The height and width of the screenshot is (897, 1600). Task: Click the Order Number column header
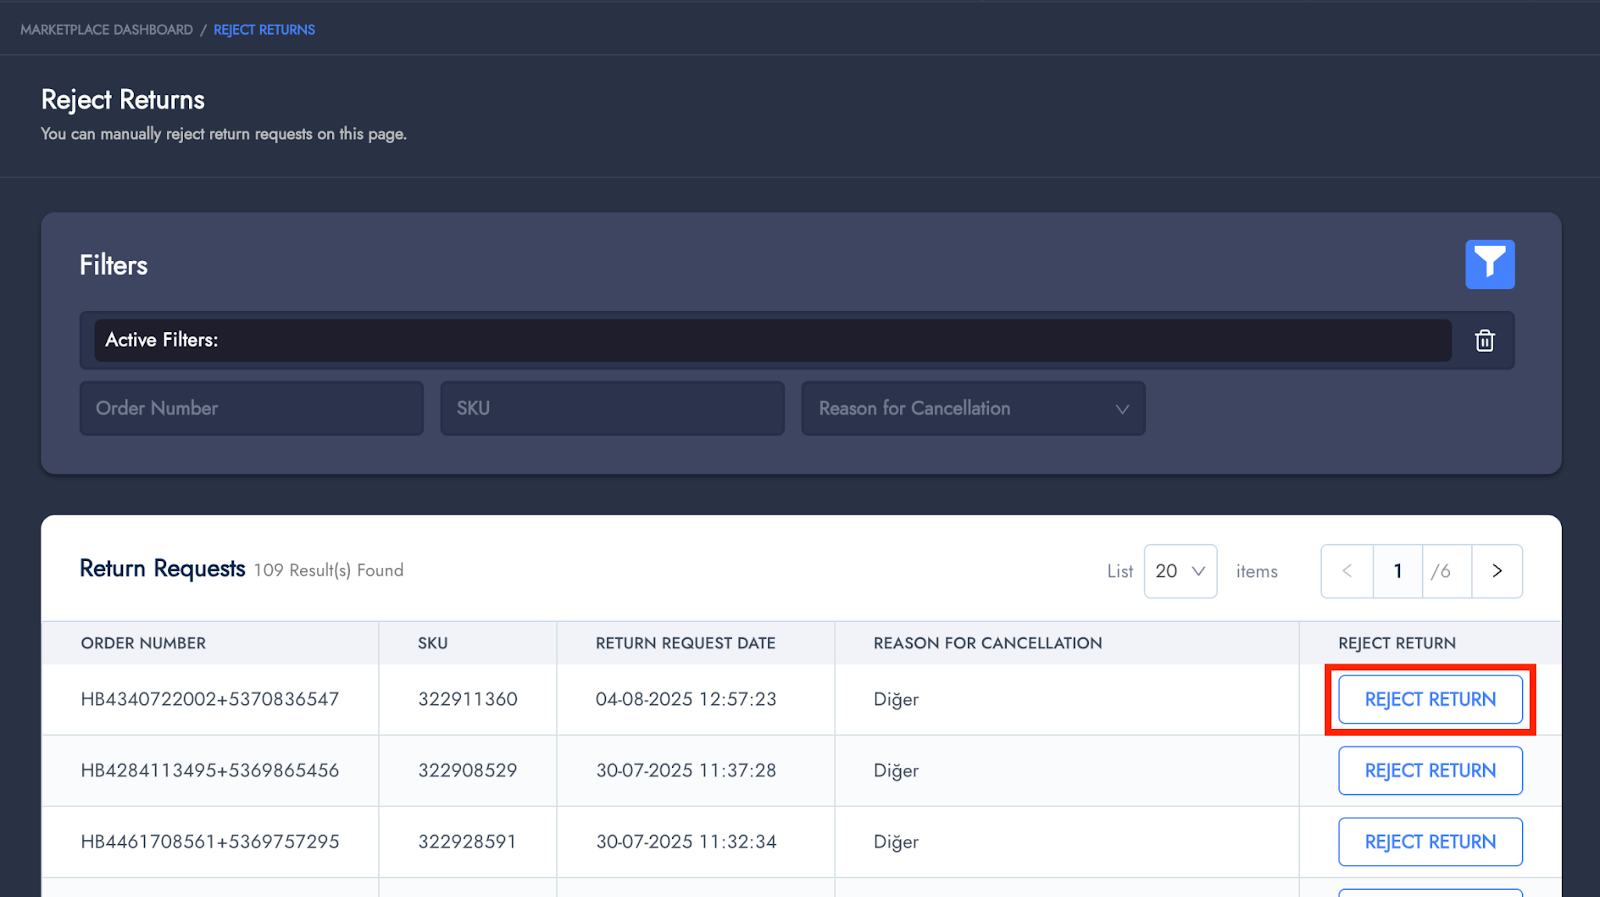[x=143, y=643]
